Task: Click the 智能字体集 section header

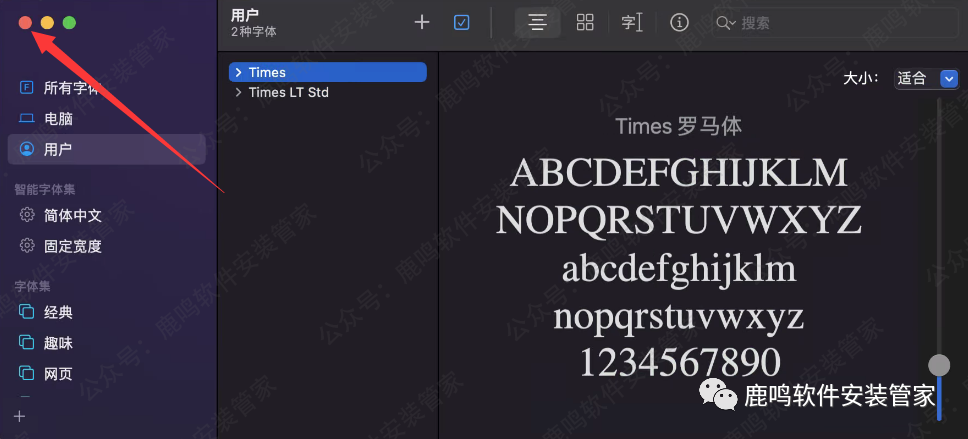Action: 45,190
